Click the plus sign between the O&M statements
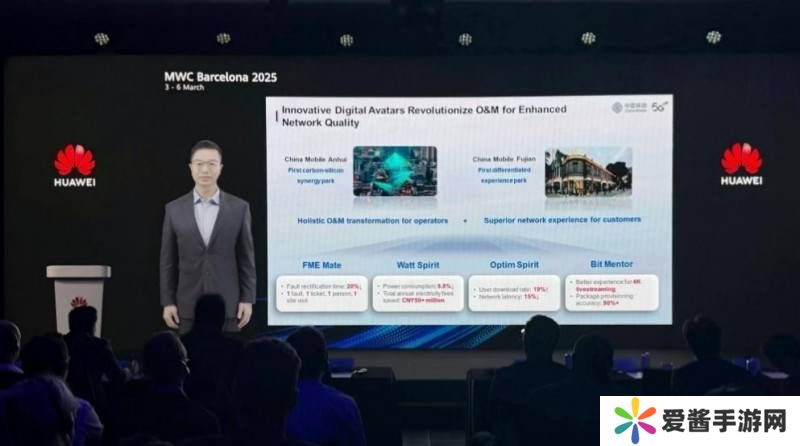Viewport: 800px width, 446px height. point(465,219)
